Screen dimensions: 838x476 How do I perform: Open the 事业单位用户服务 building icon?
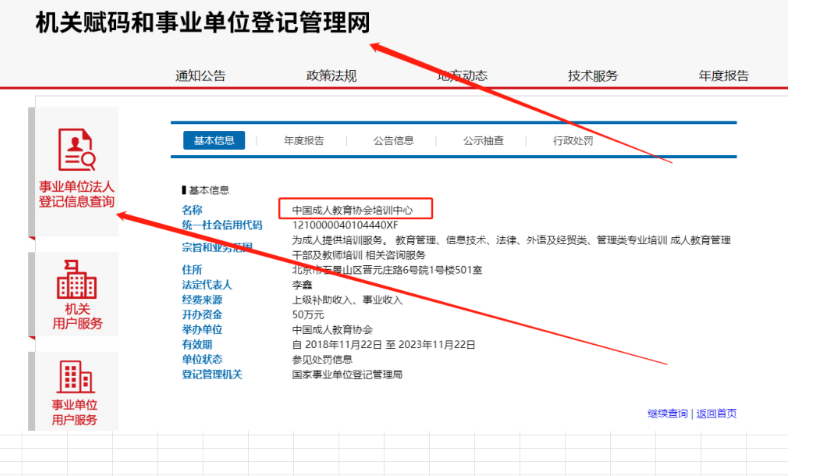75,377
